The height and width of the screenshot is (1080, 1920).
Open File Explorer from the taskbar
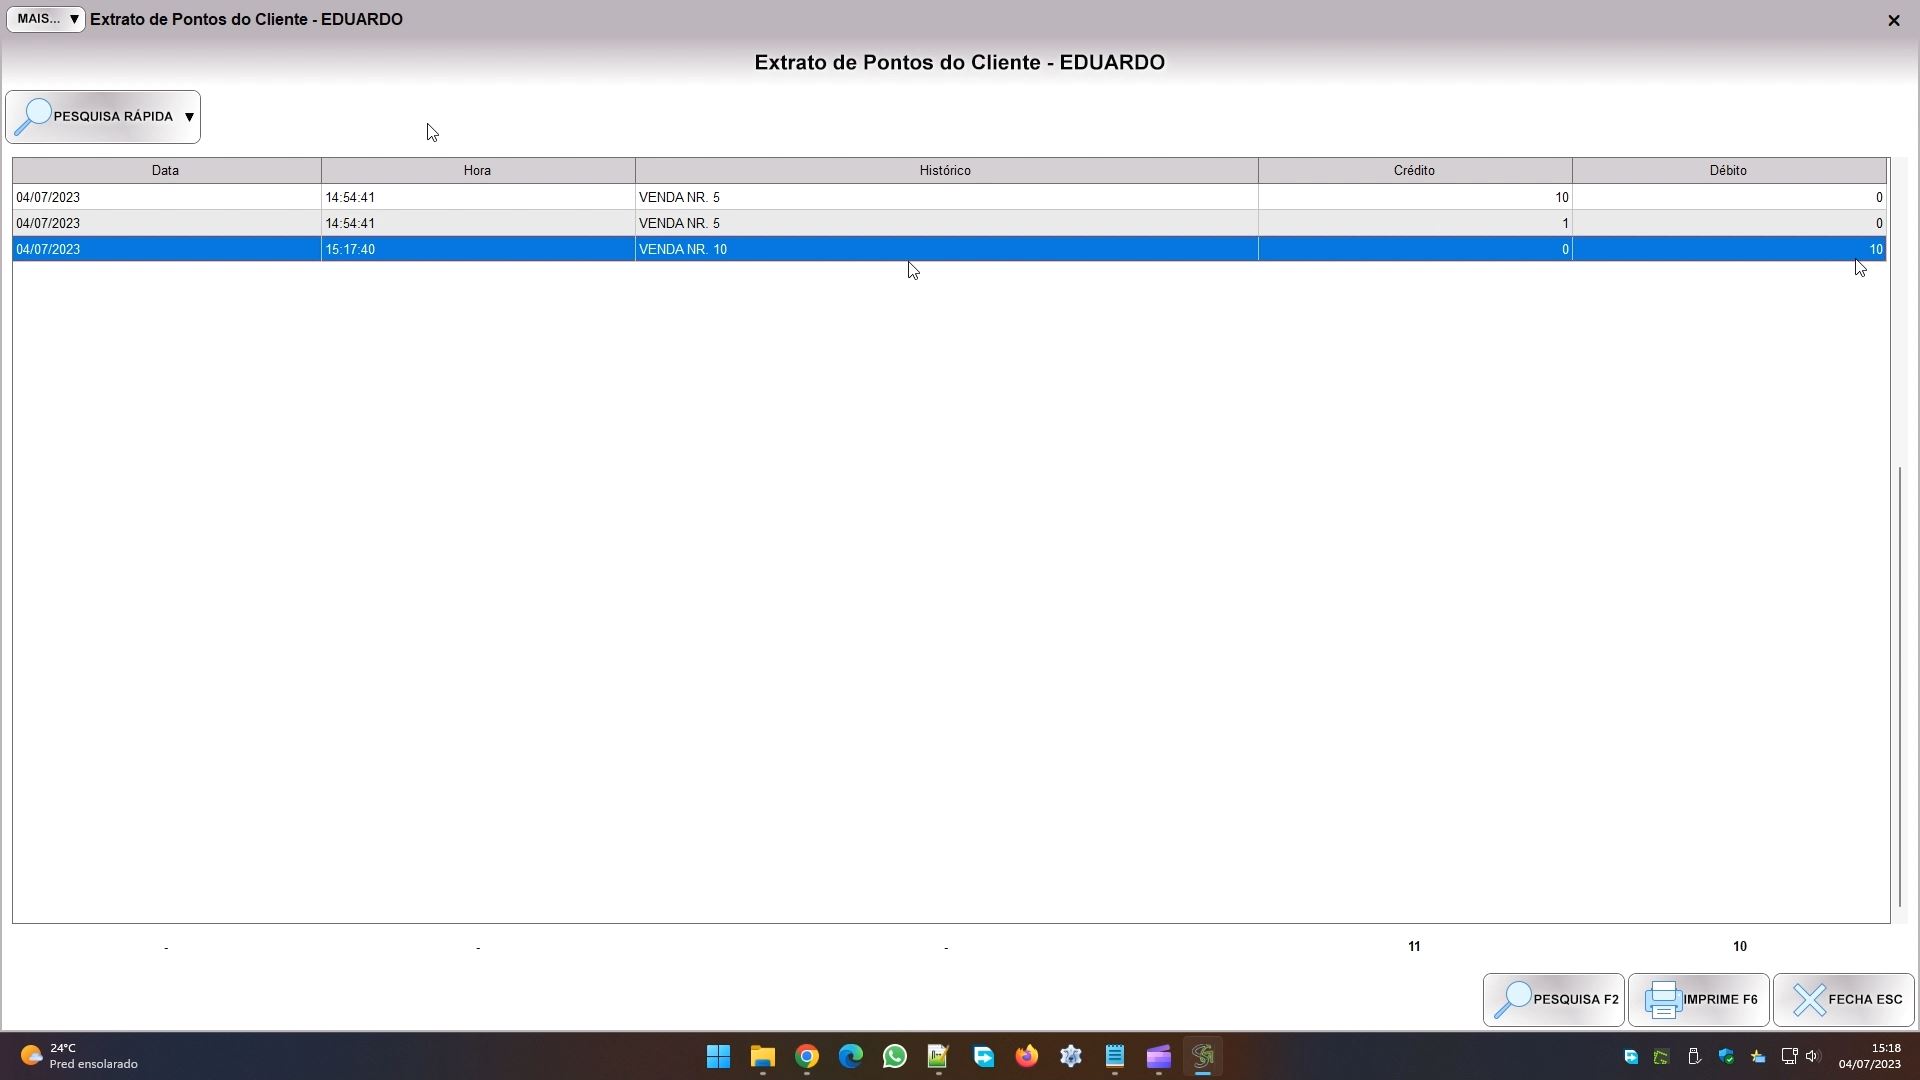pos(763,1057)
